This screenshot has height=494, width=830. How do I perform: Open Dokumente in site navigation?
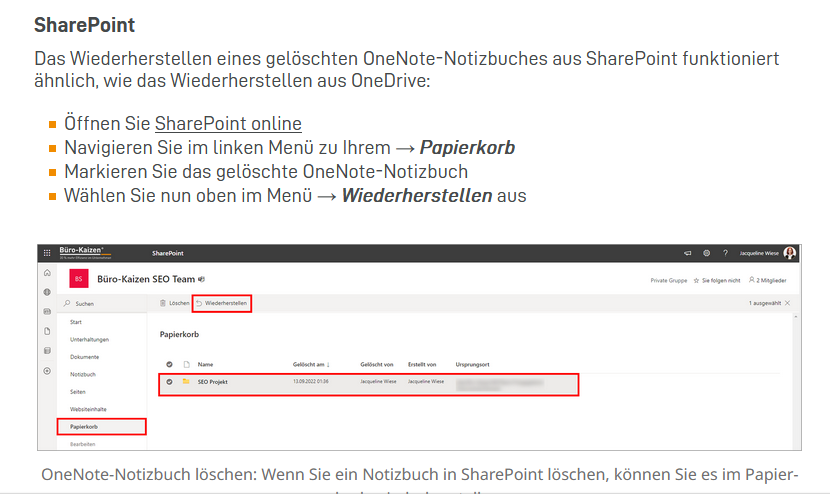coord(84,357)
